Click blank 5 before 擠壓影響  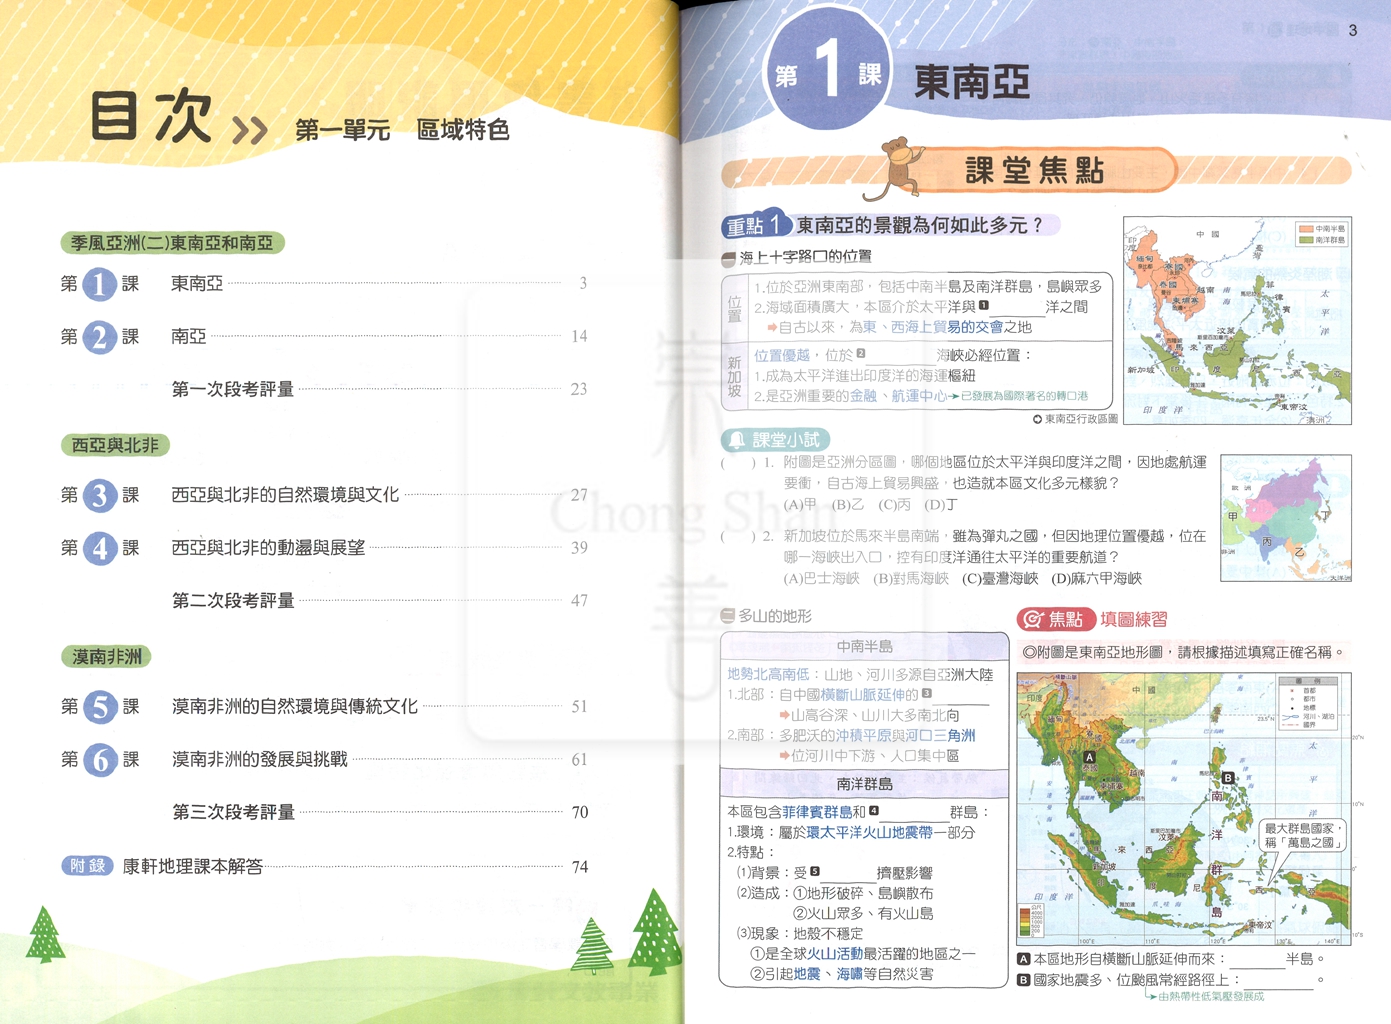[847, 873]
